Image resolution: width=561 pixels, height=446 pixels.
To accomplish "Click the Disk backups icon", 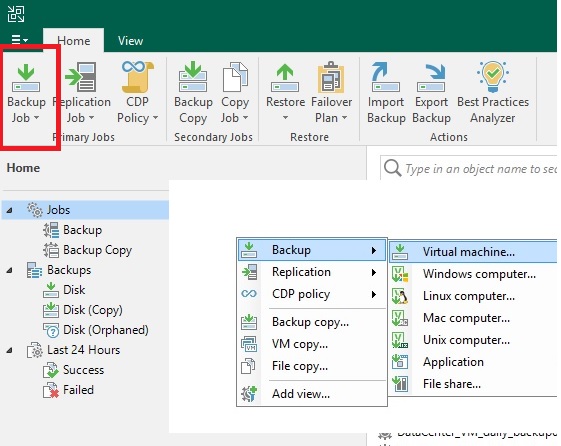I will [x=51, y=290].
